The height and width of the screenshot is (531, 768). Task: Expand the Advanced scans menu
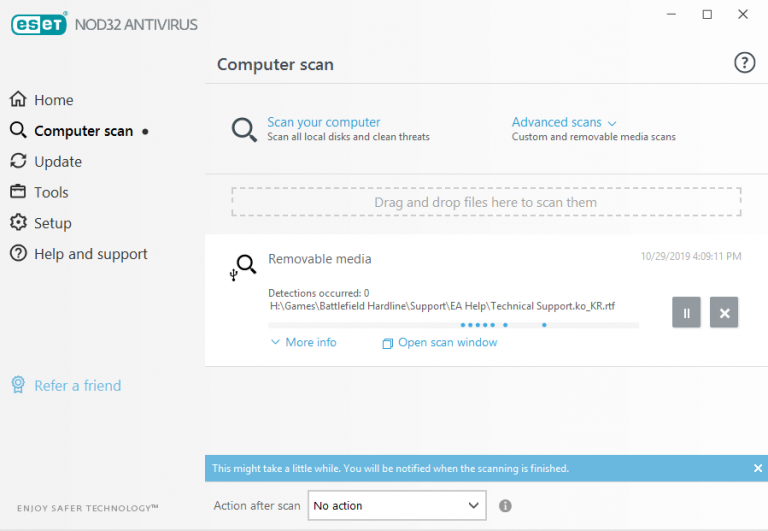coord(564,122)
